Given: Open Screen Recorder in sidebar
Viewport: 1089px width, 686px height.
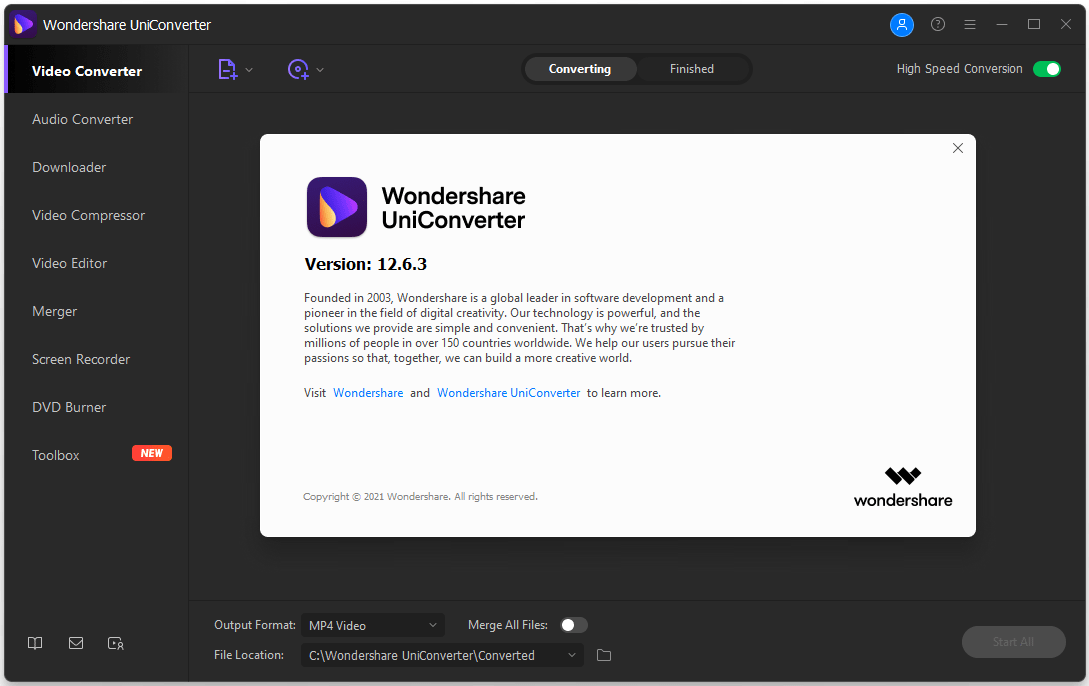Looking at the screenshot, I should pyautogui.click(x=96, y=359).
